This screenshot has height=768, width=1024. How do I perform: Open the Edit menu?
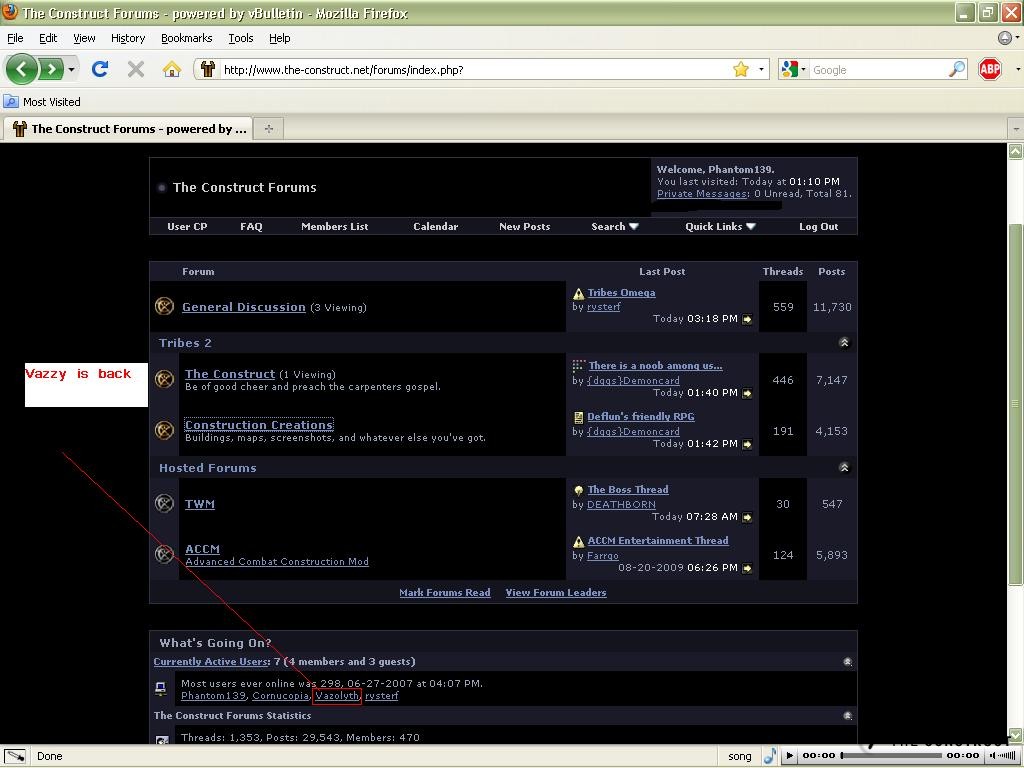pos(48,39)
